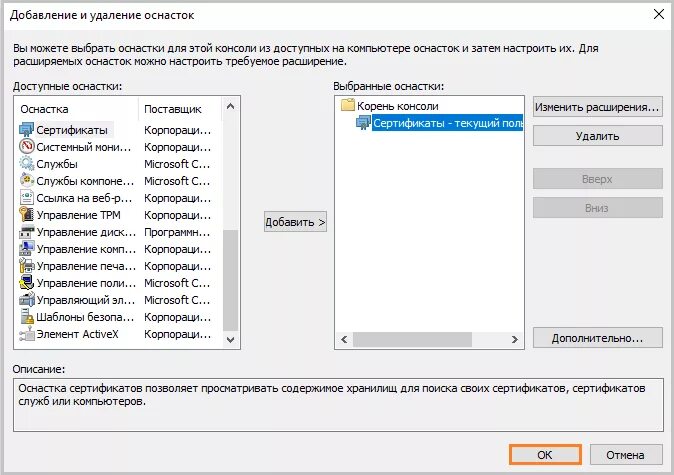Click the disabled Вверх button
The height and width of the screenshot is (475, 674).
point(597,179)
